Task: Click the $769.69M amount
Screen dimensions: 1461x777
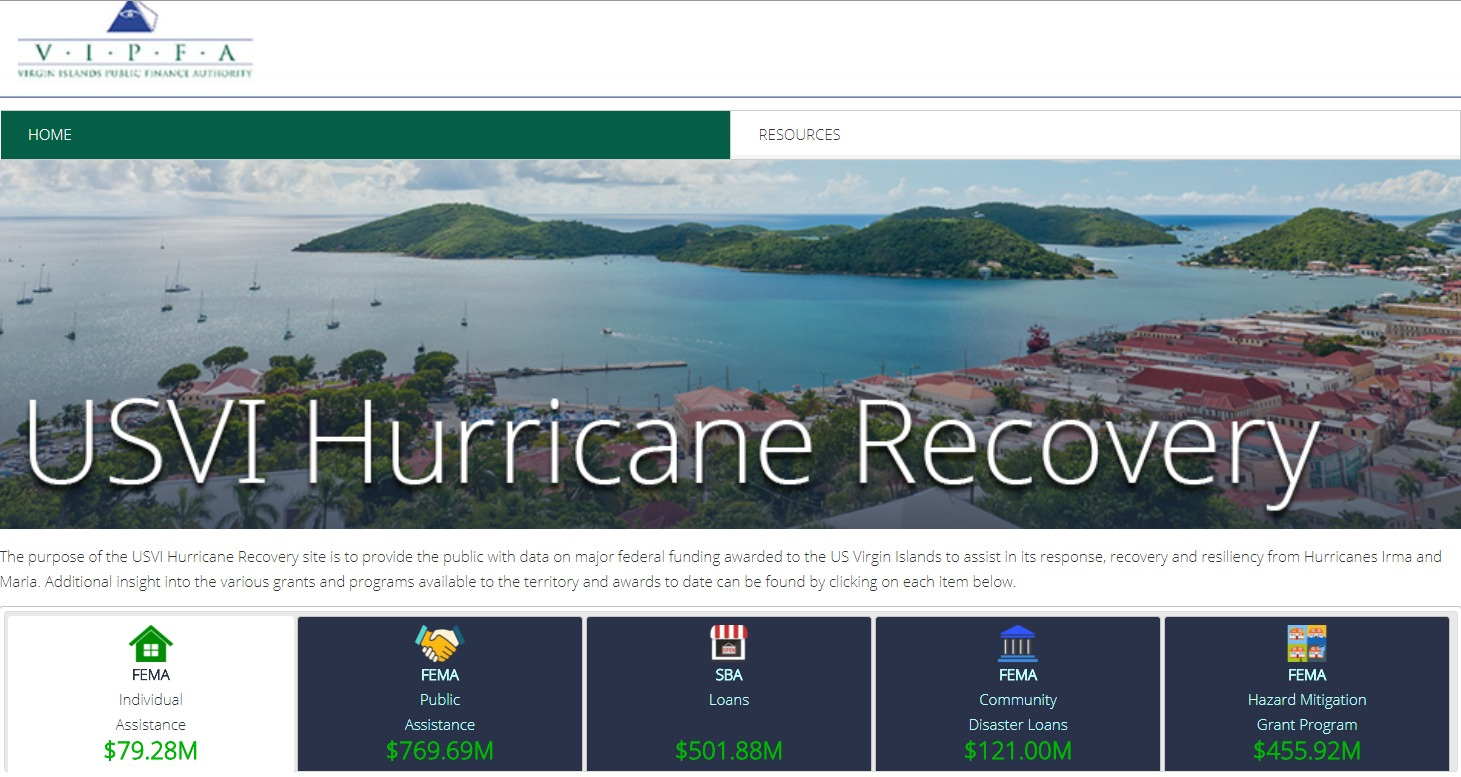Action: pyautogui.click(x=440, y=751)
